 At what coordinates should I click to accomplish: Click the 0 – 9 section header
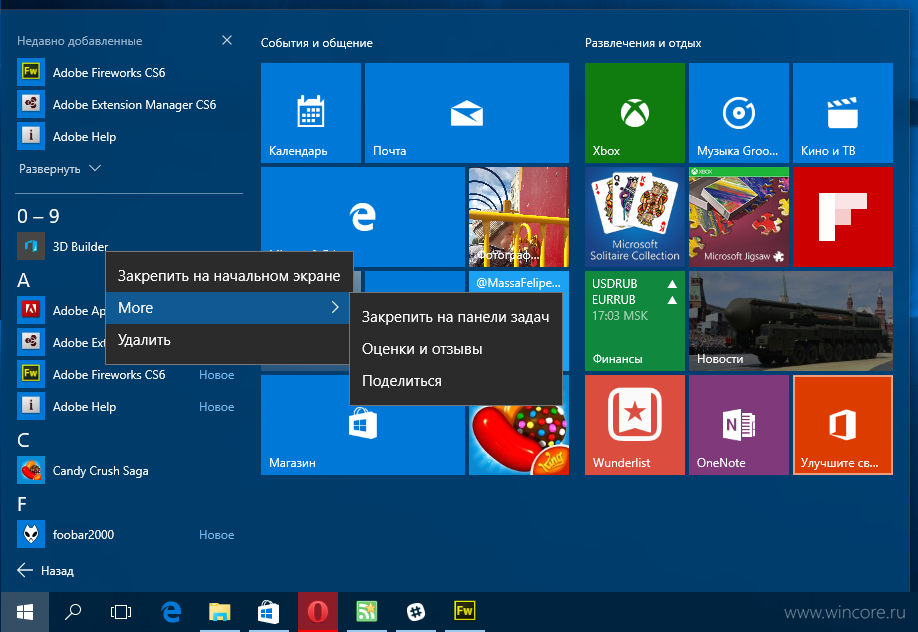click(38, 216)
